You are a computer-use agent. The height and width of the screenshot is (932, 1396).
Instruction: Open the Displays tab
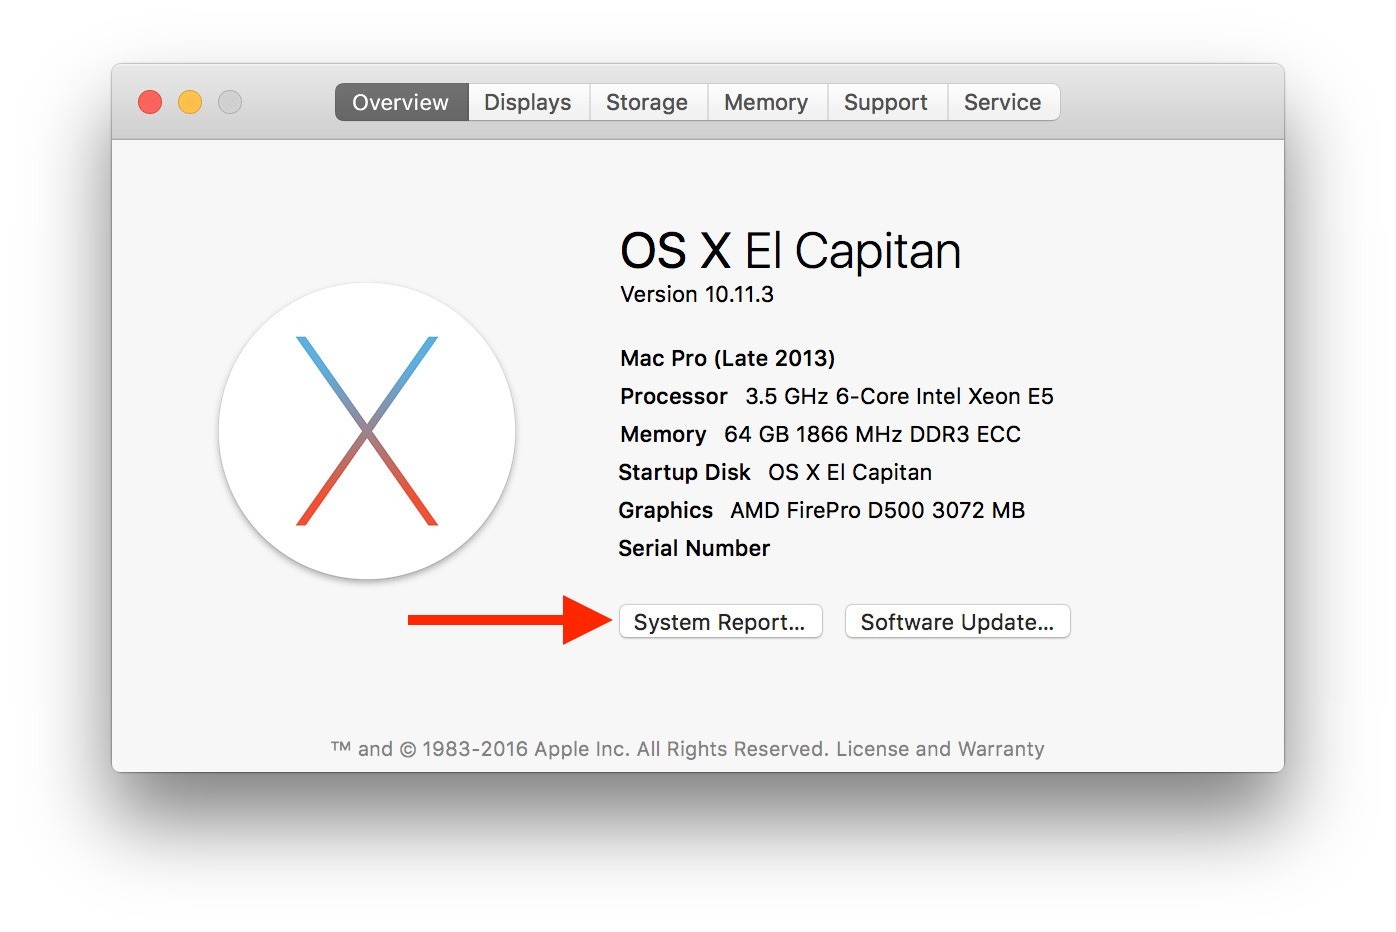point(528,102)
